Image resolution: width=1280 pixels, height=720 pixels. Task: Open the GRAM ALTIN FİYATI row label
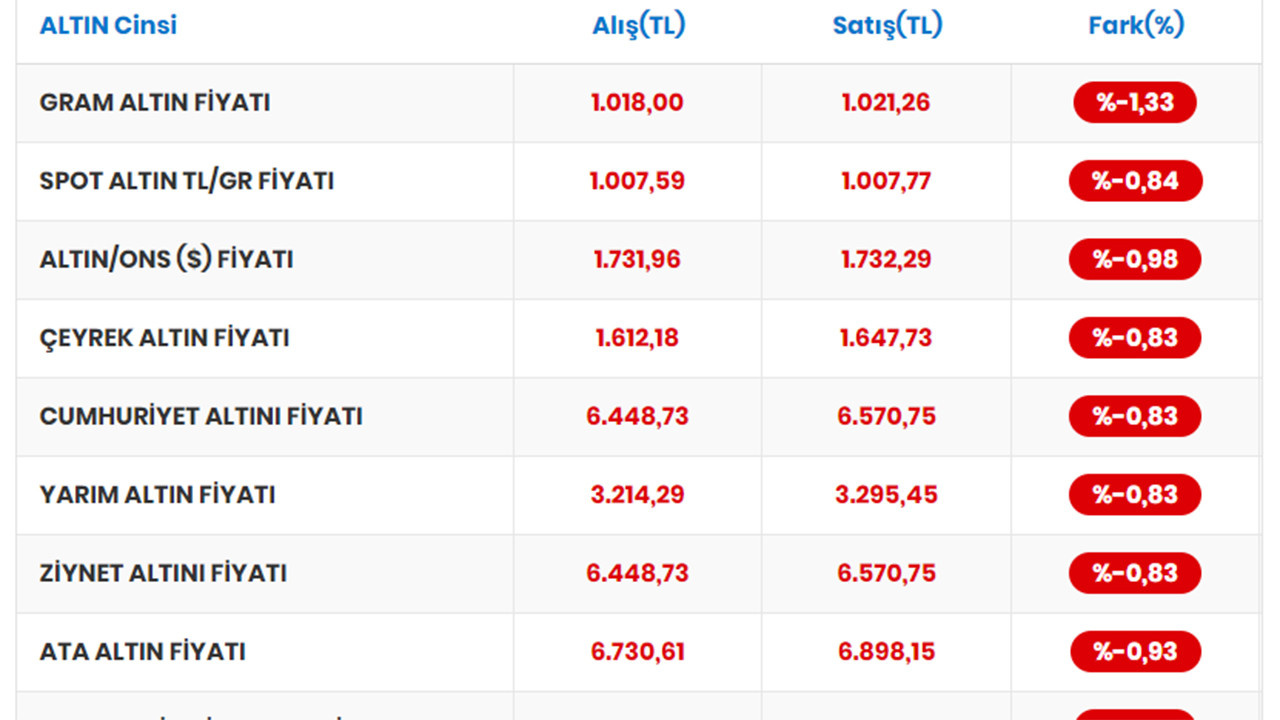[155, 103]
